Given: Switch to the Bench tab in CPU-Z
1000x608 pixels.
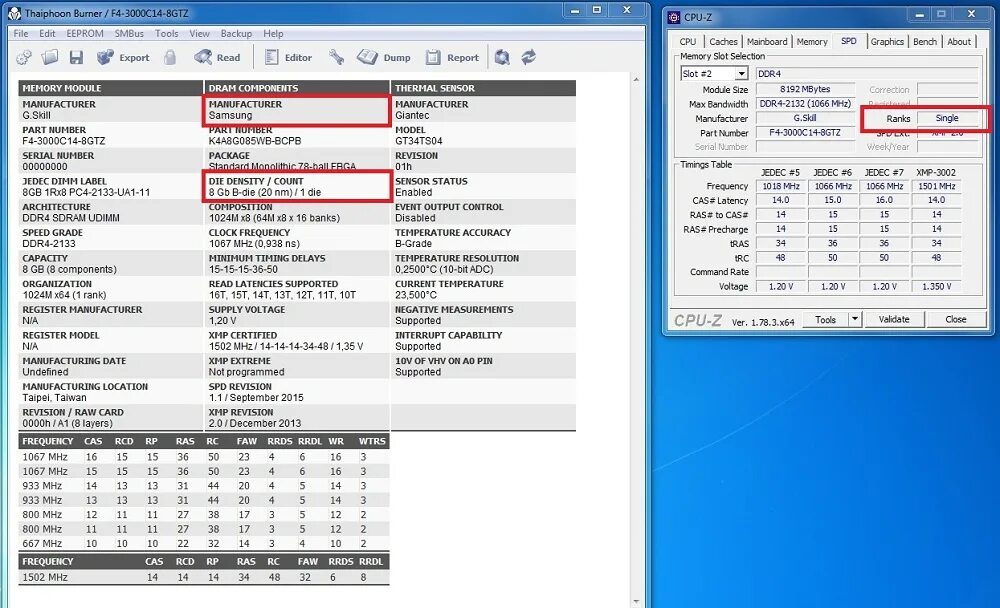Looking at the screenshot, I should (925, 41).
